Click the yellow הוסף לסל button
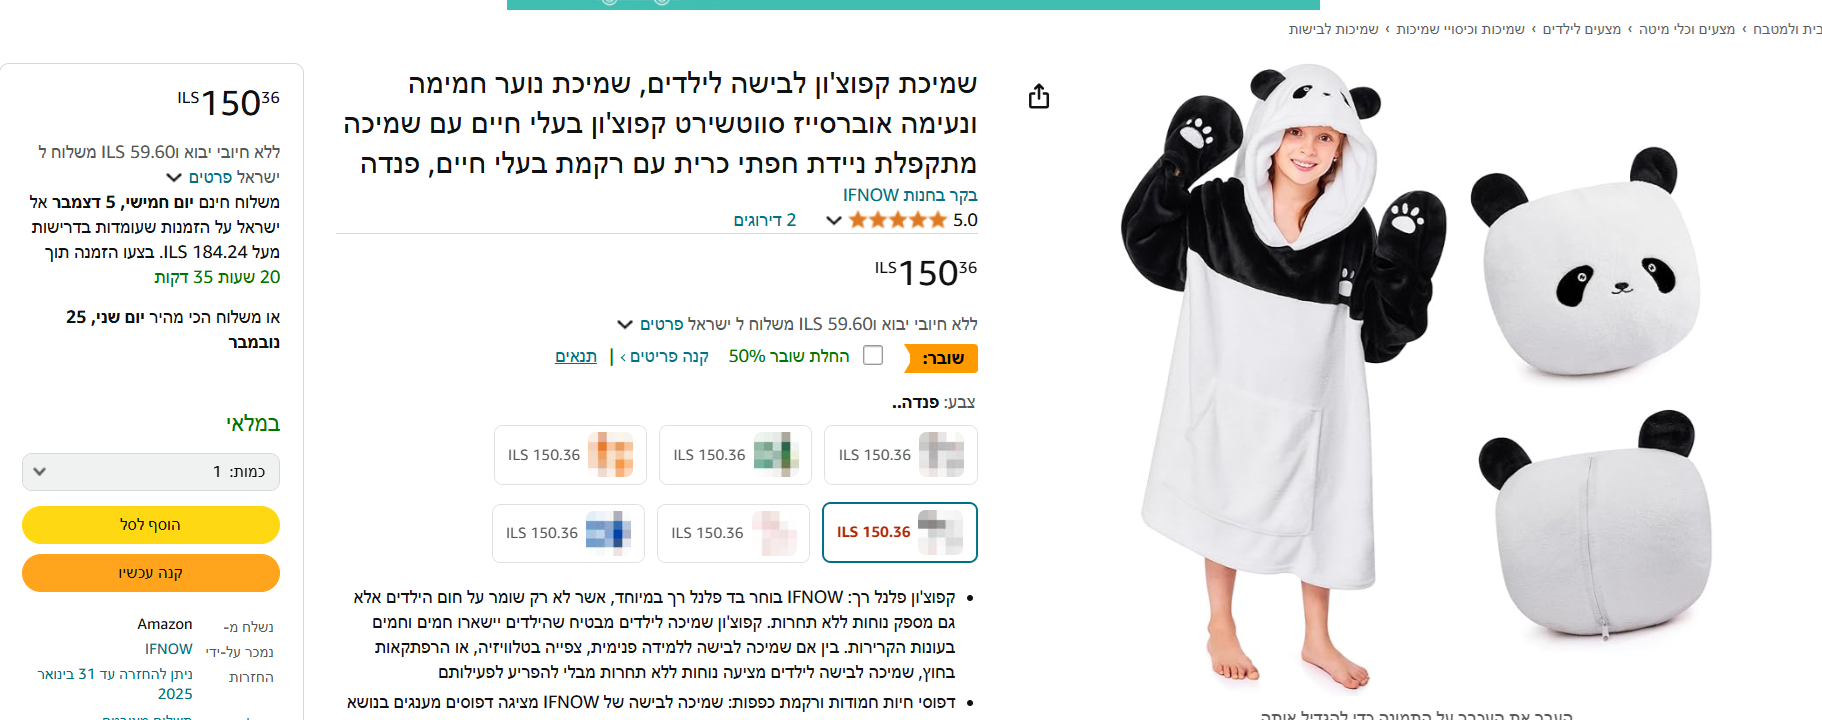 (x=151, y=525)
